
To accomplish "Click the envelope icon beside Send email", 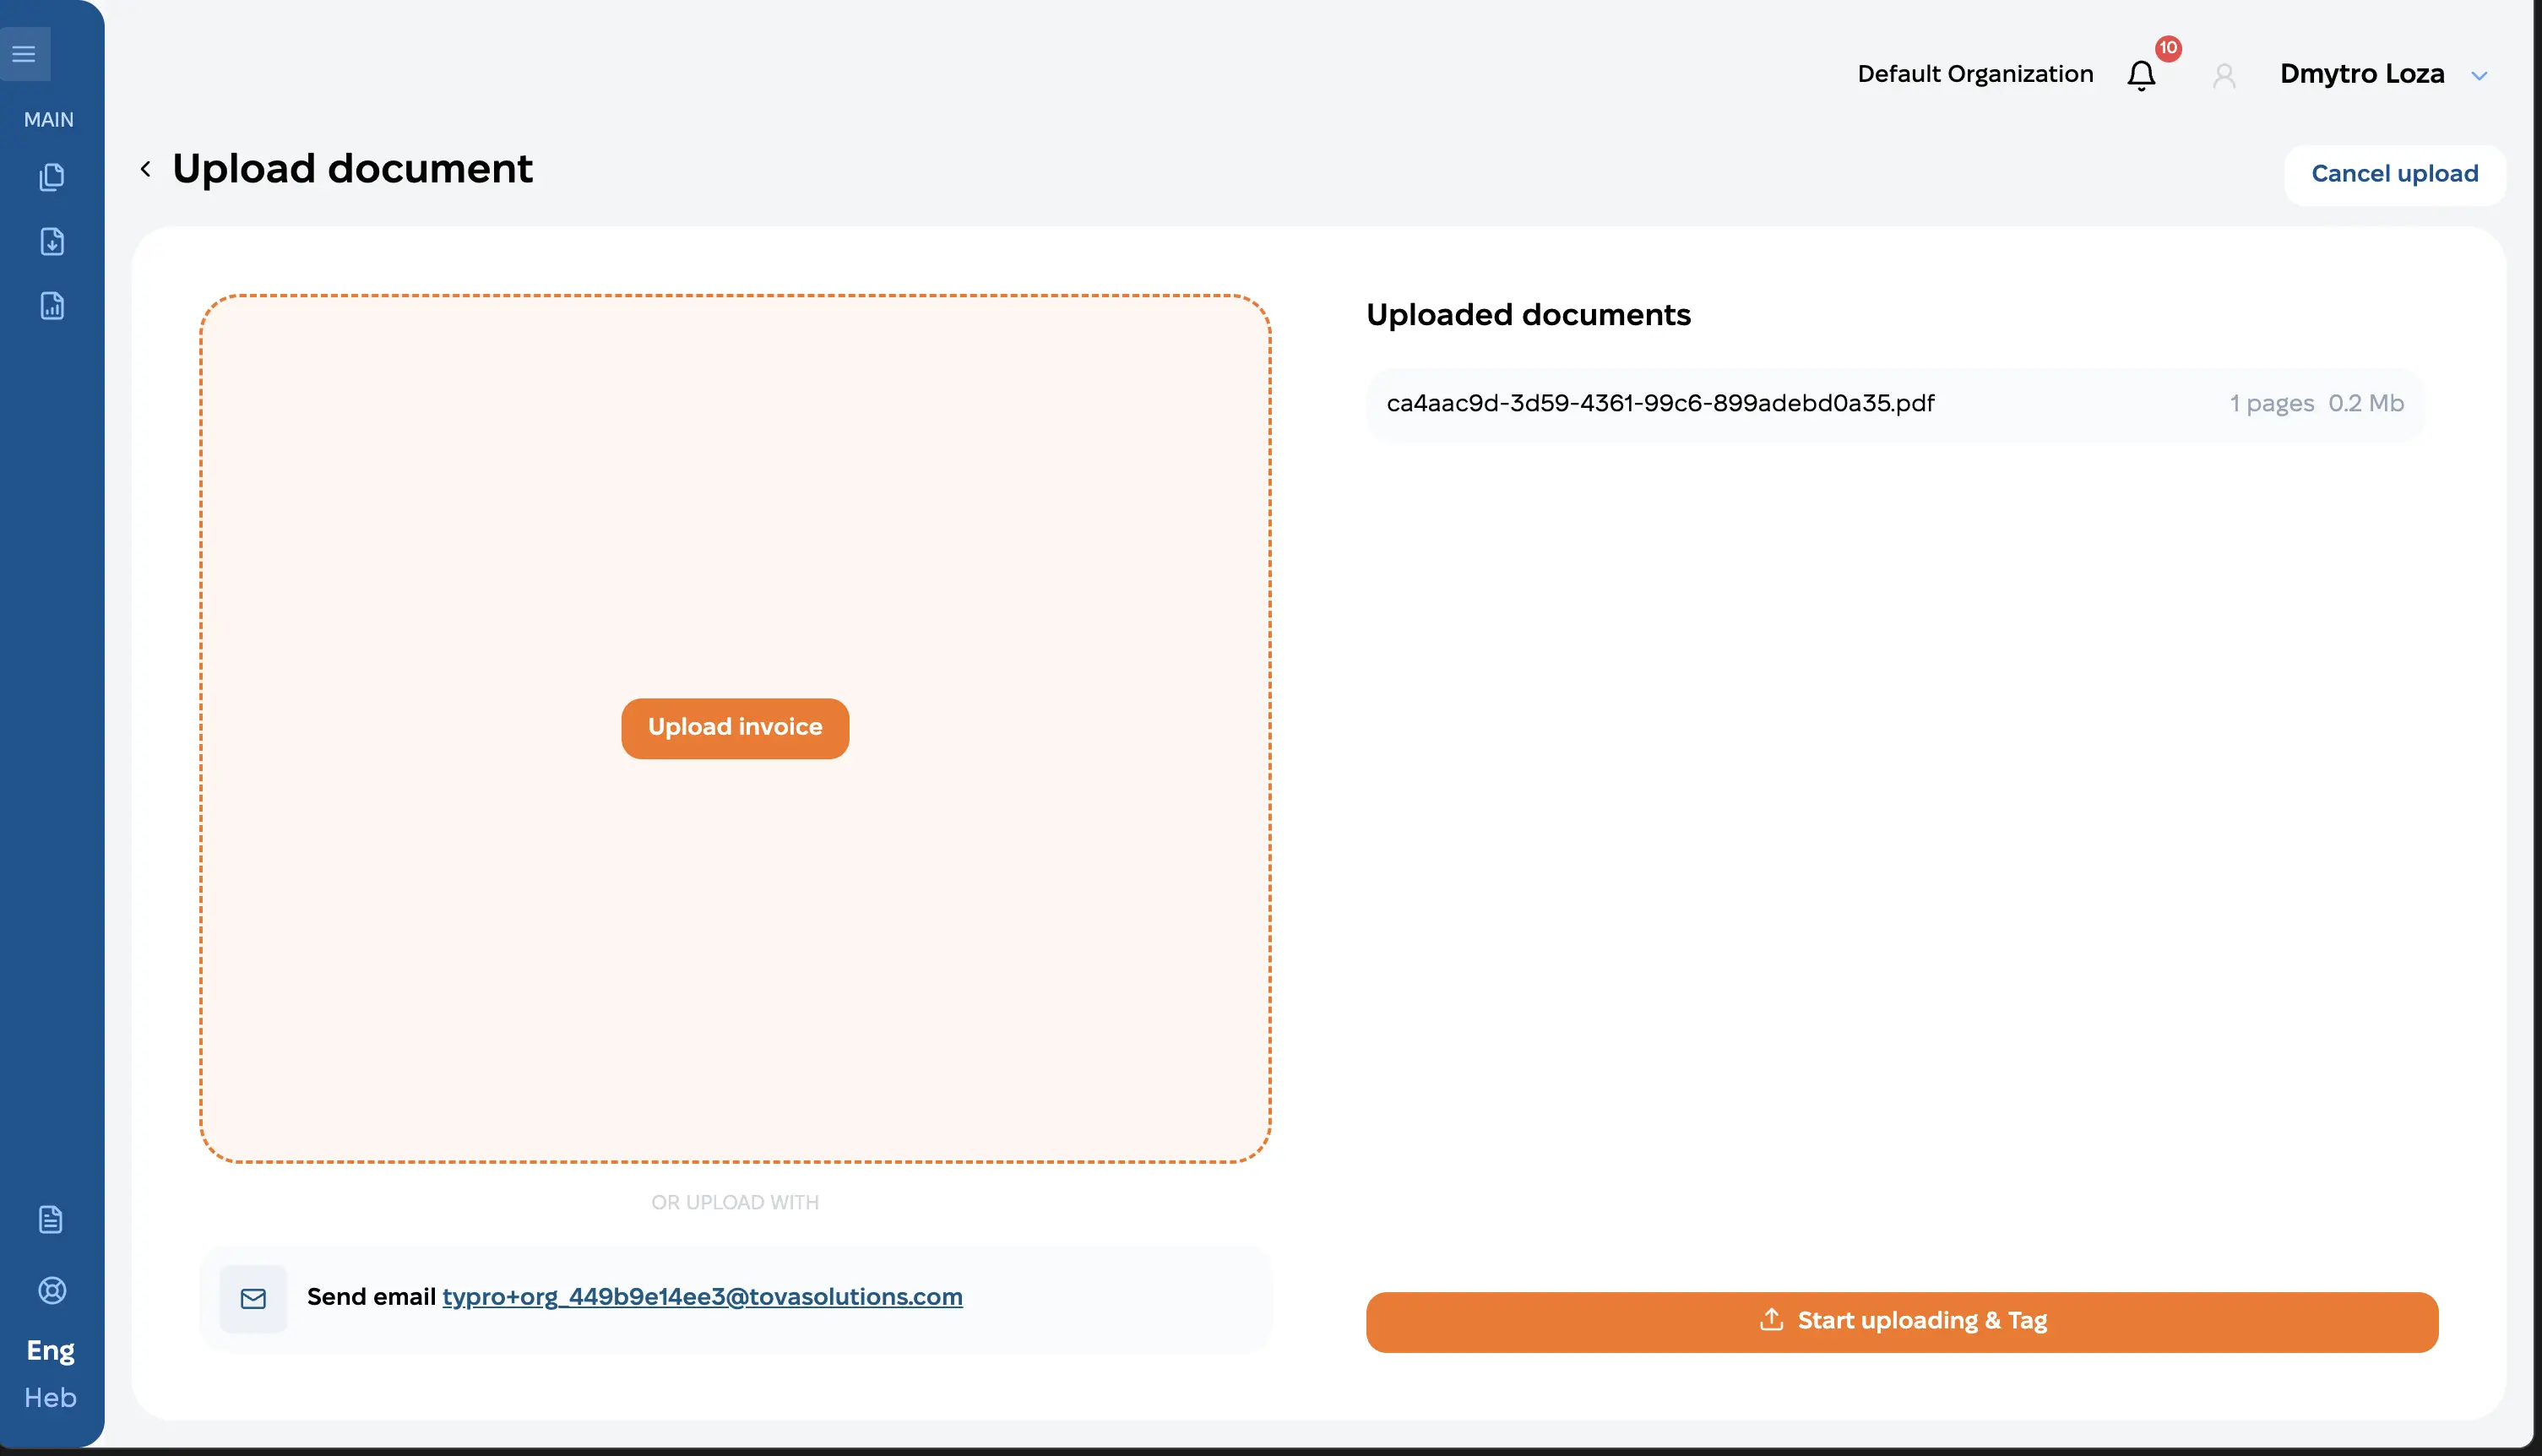I will tap(253, 1298).
